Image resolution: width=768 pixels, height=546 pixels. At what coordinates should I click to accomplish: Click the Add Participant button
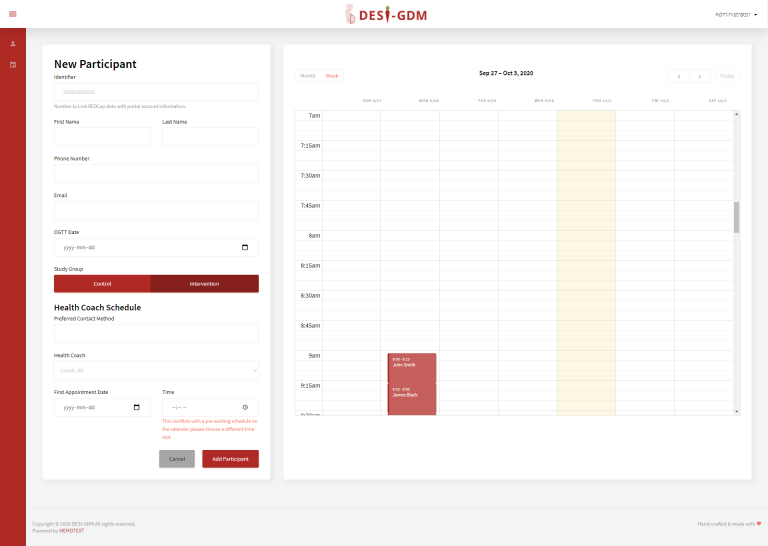point(230,459)
